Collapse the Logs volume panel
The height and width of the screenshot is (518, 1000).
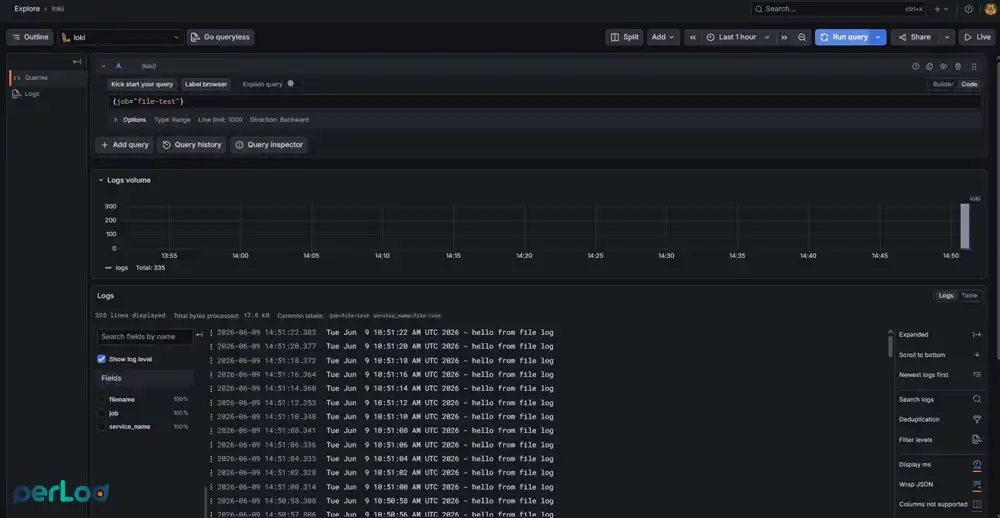coord(101,181)
